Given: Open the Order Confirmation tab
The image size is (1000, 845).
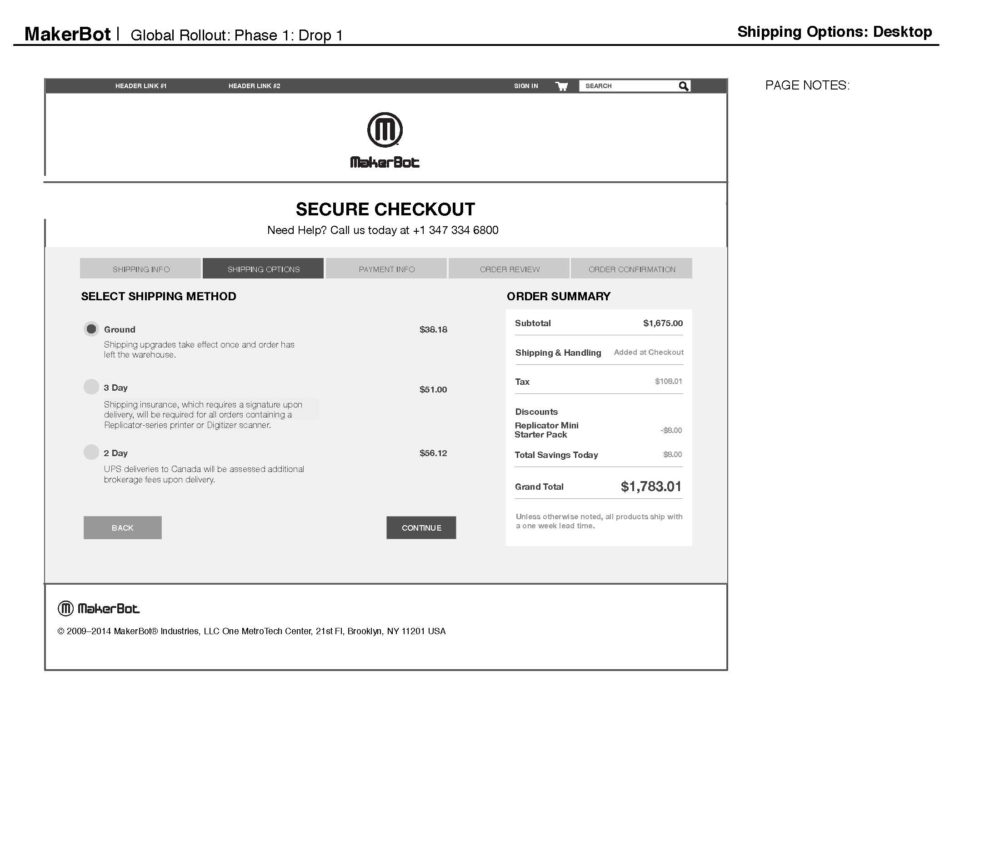Looking at the screenshot, I should [632, 268].
